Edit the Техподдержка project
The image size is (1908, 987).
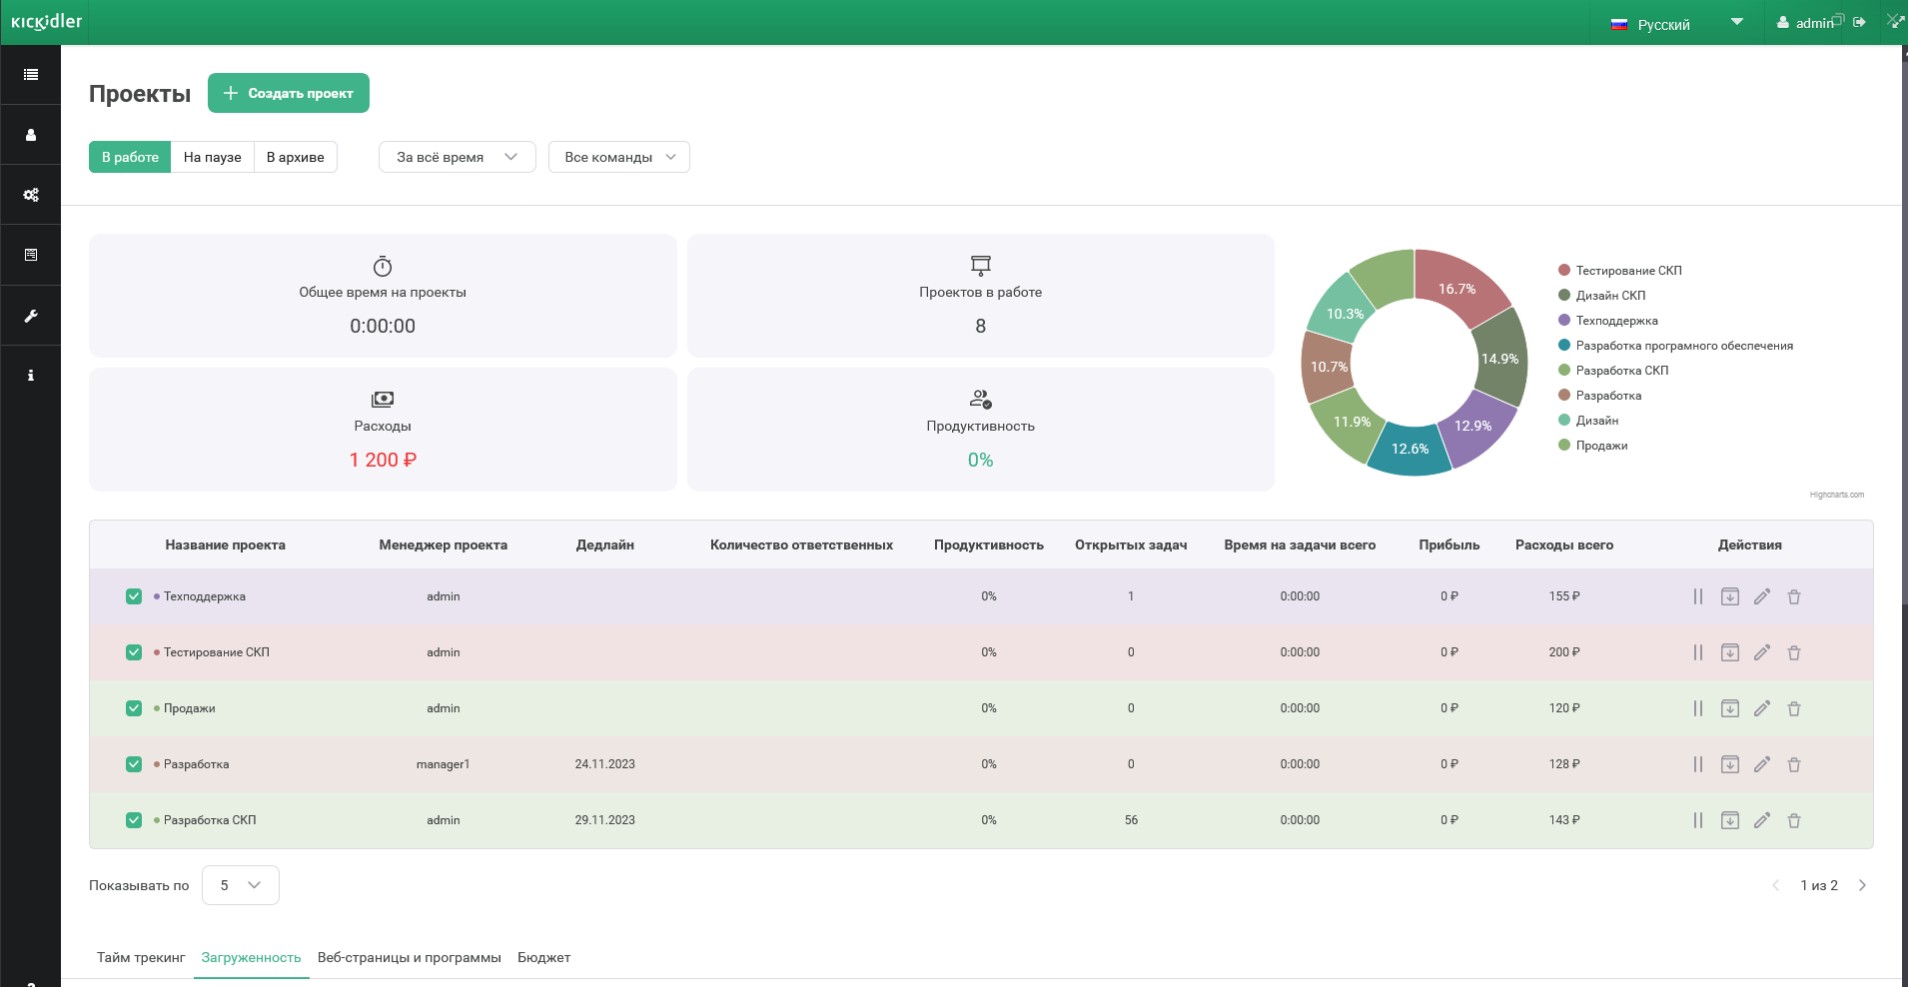point(1762,597)
